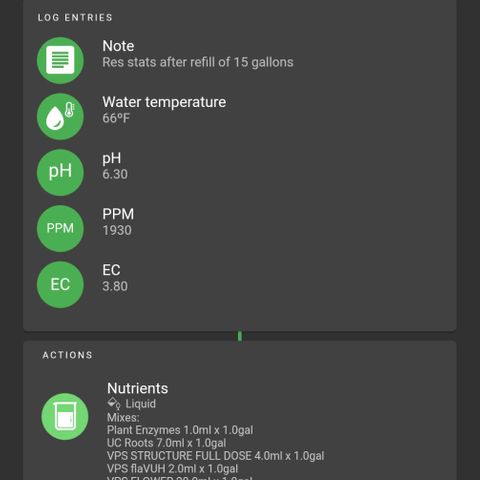Tap the green EC circle icon
Viewport: 480px width, 480px height.
[x=60, y=284]
